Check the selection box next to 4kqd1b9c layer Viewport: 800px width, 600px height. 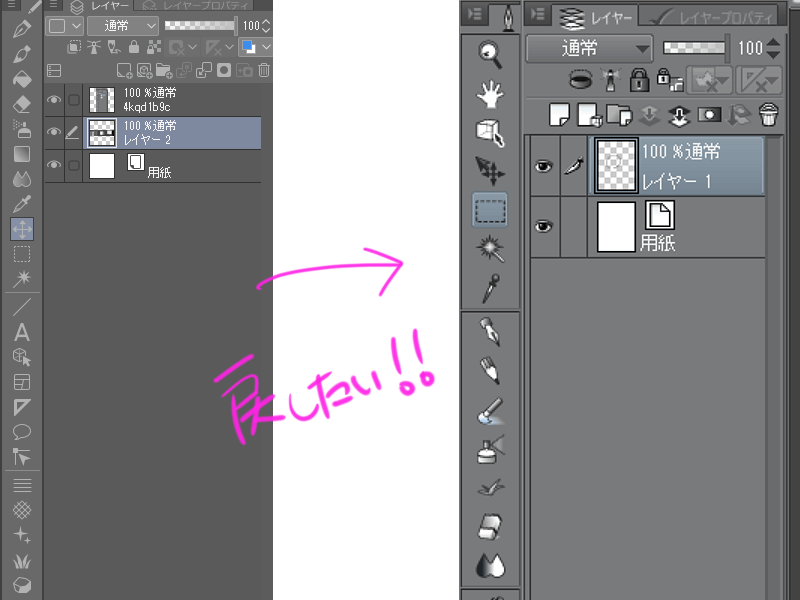pyautogui.click(x=74, y=99)
